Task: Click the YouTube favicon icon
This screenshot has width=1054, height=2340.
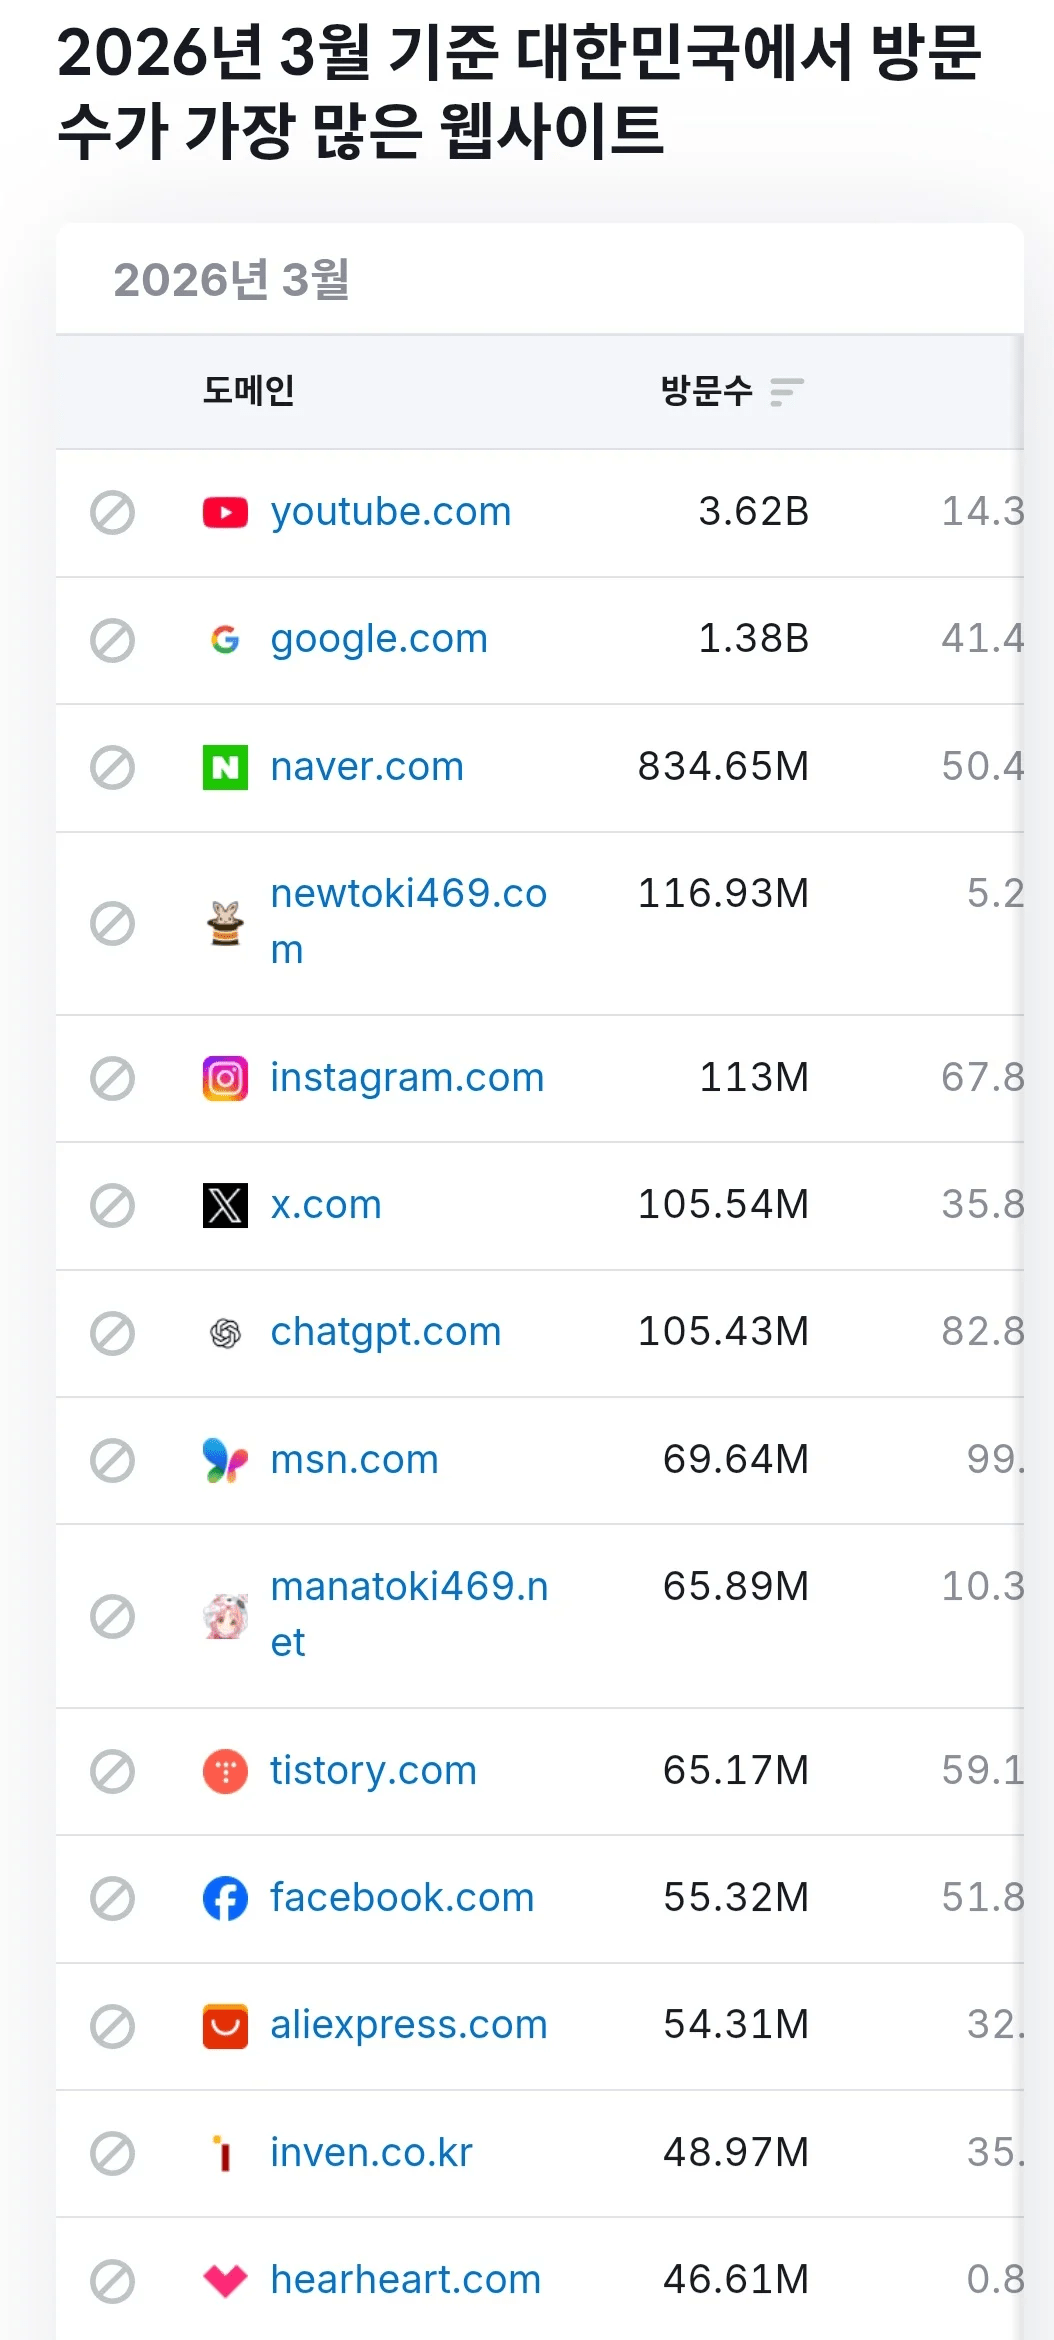Action: click(225, 513)
